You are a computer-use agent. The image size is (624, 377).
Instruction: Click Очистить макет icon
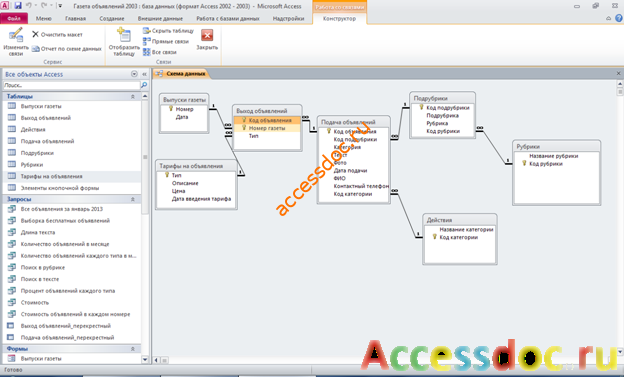pos(35,34)
